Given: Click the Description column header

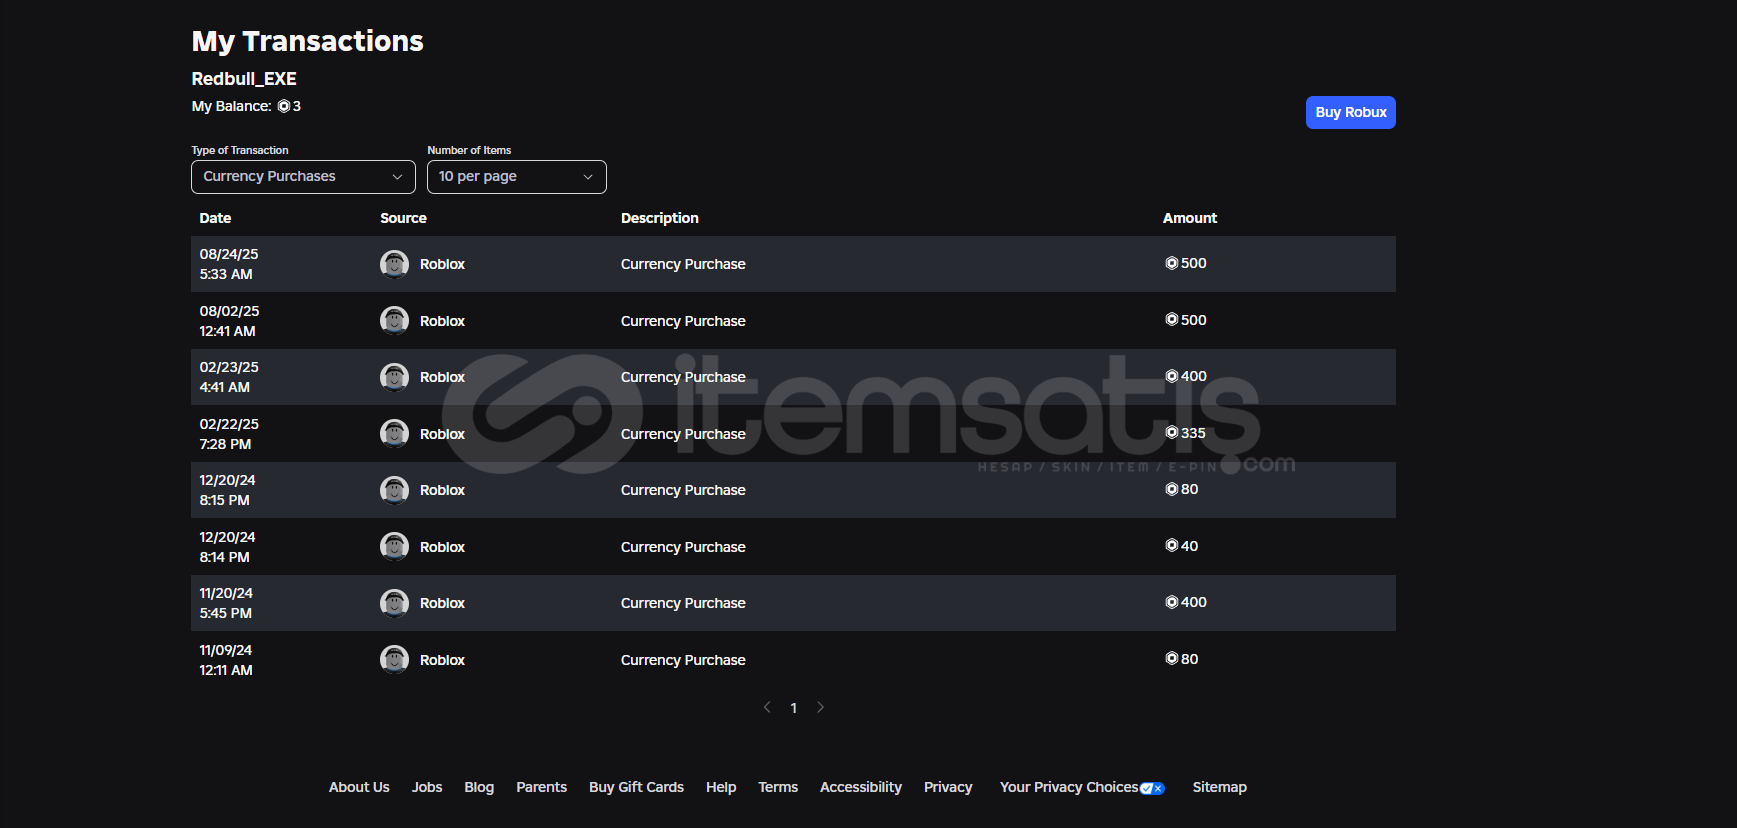Looking at the screenshot, I should (x=660, y=218).
